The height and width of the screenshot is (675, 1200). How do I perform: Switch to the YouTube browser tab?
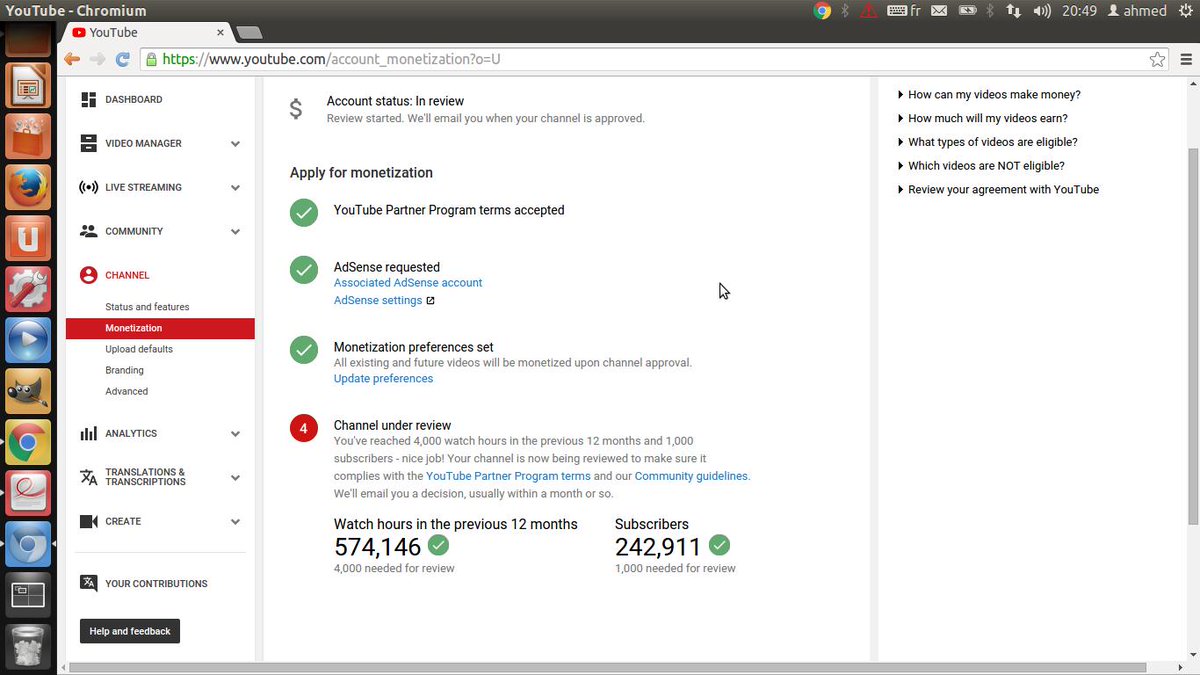[x=145, y=33]
